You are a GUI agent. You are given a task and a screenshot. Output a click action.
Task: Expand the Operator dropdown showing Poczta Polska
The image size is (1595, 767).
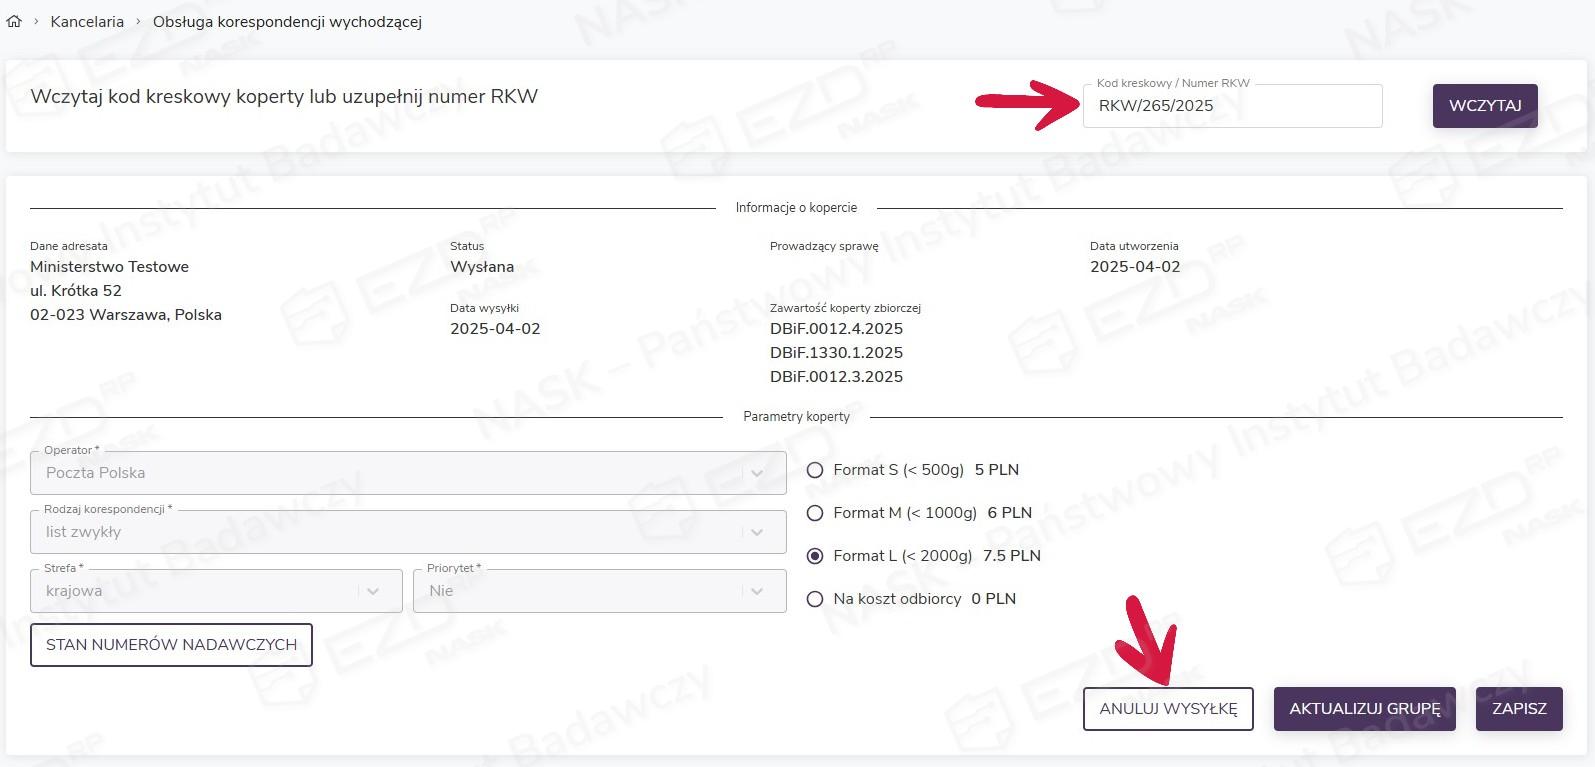point(408,473)
